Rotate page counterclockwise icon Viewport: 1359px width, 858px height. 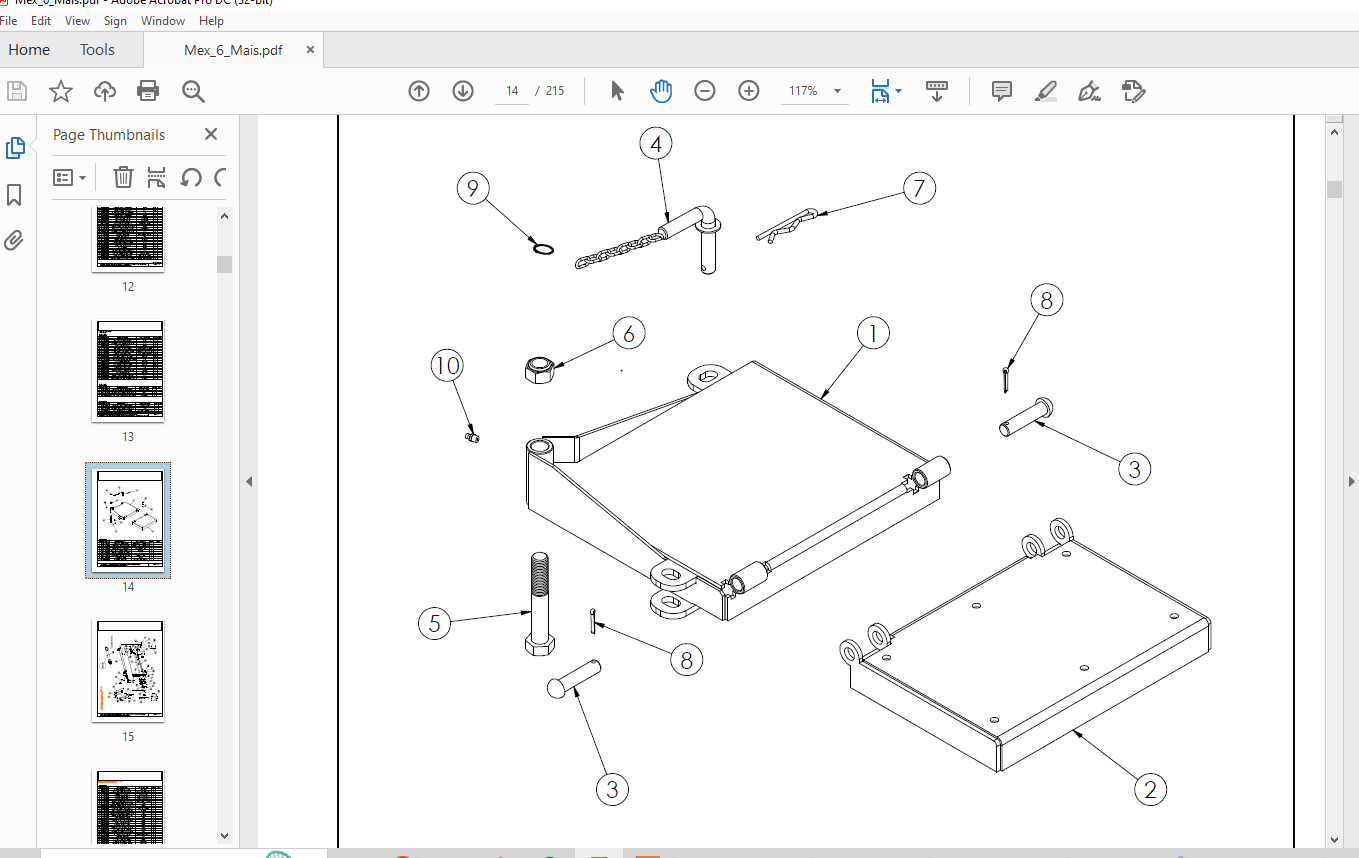click(191, 178)
